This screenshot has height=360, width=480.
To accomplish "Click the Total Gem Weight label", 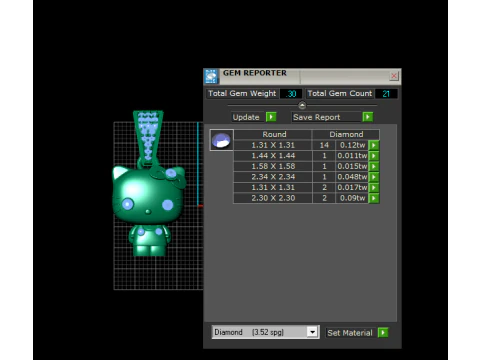I will pos(242,94).
